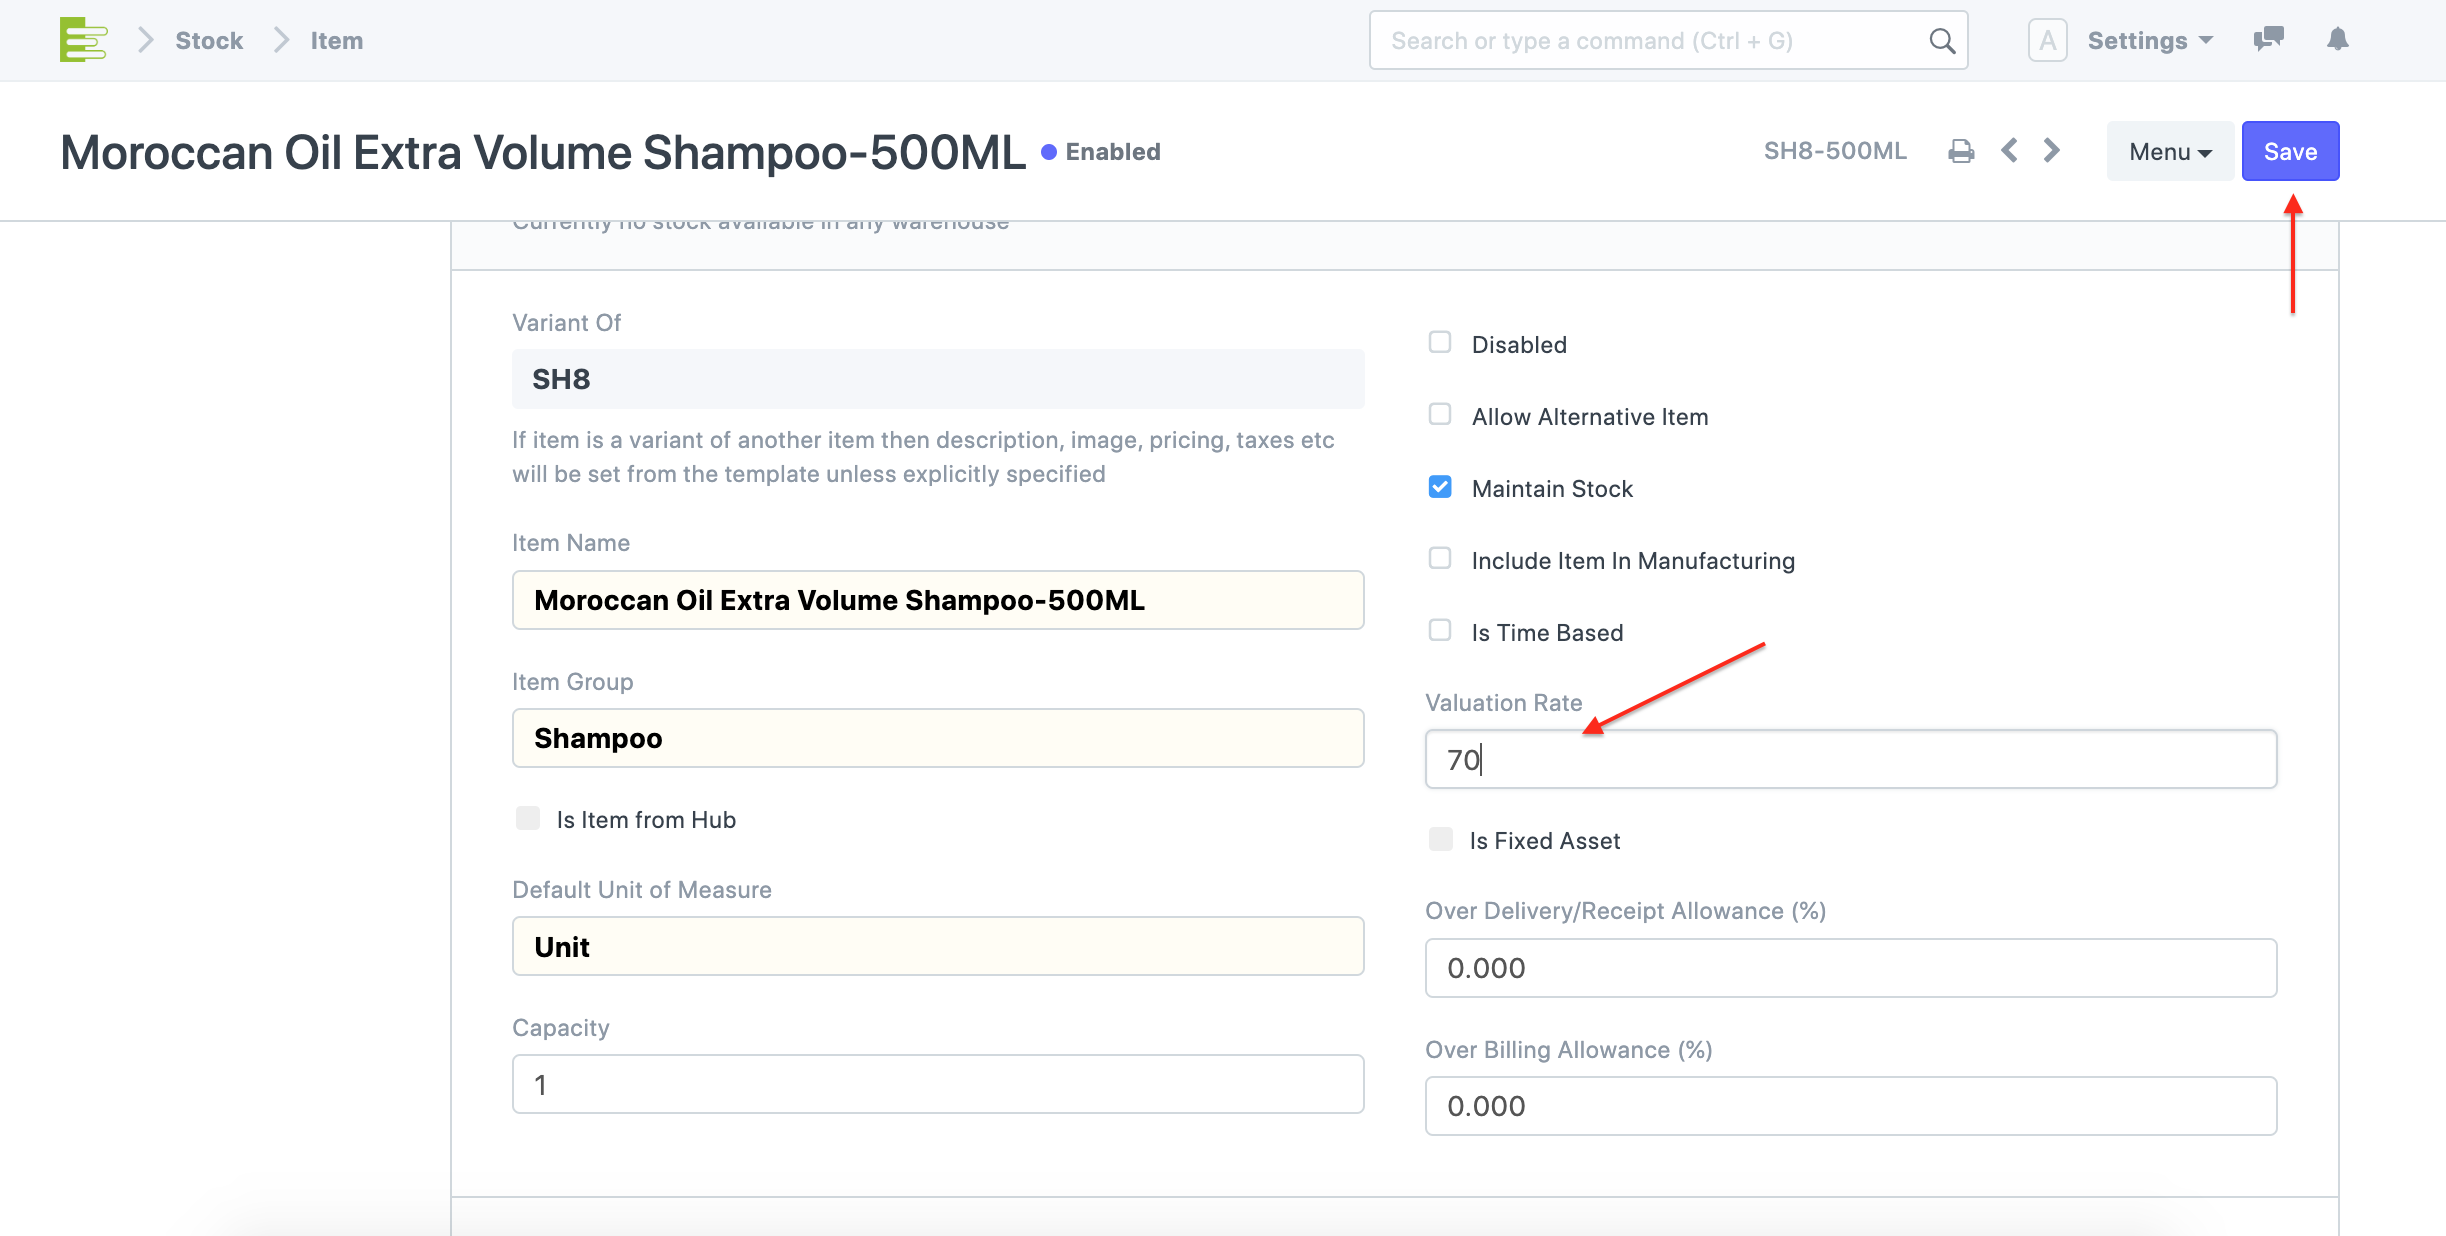This screenshot has height=1236, width=2446.
Task: Click the SH8-500ML item code
Action: [1835, 151]
